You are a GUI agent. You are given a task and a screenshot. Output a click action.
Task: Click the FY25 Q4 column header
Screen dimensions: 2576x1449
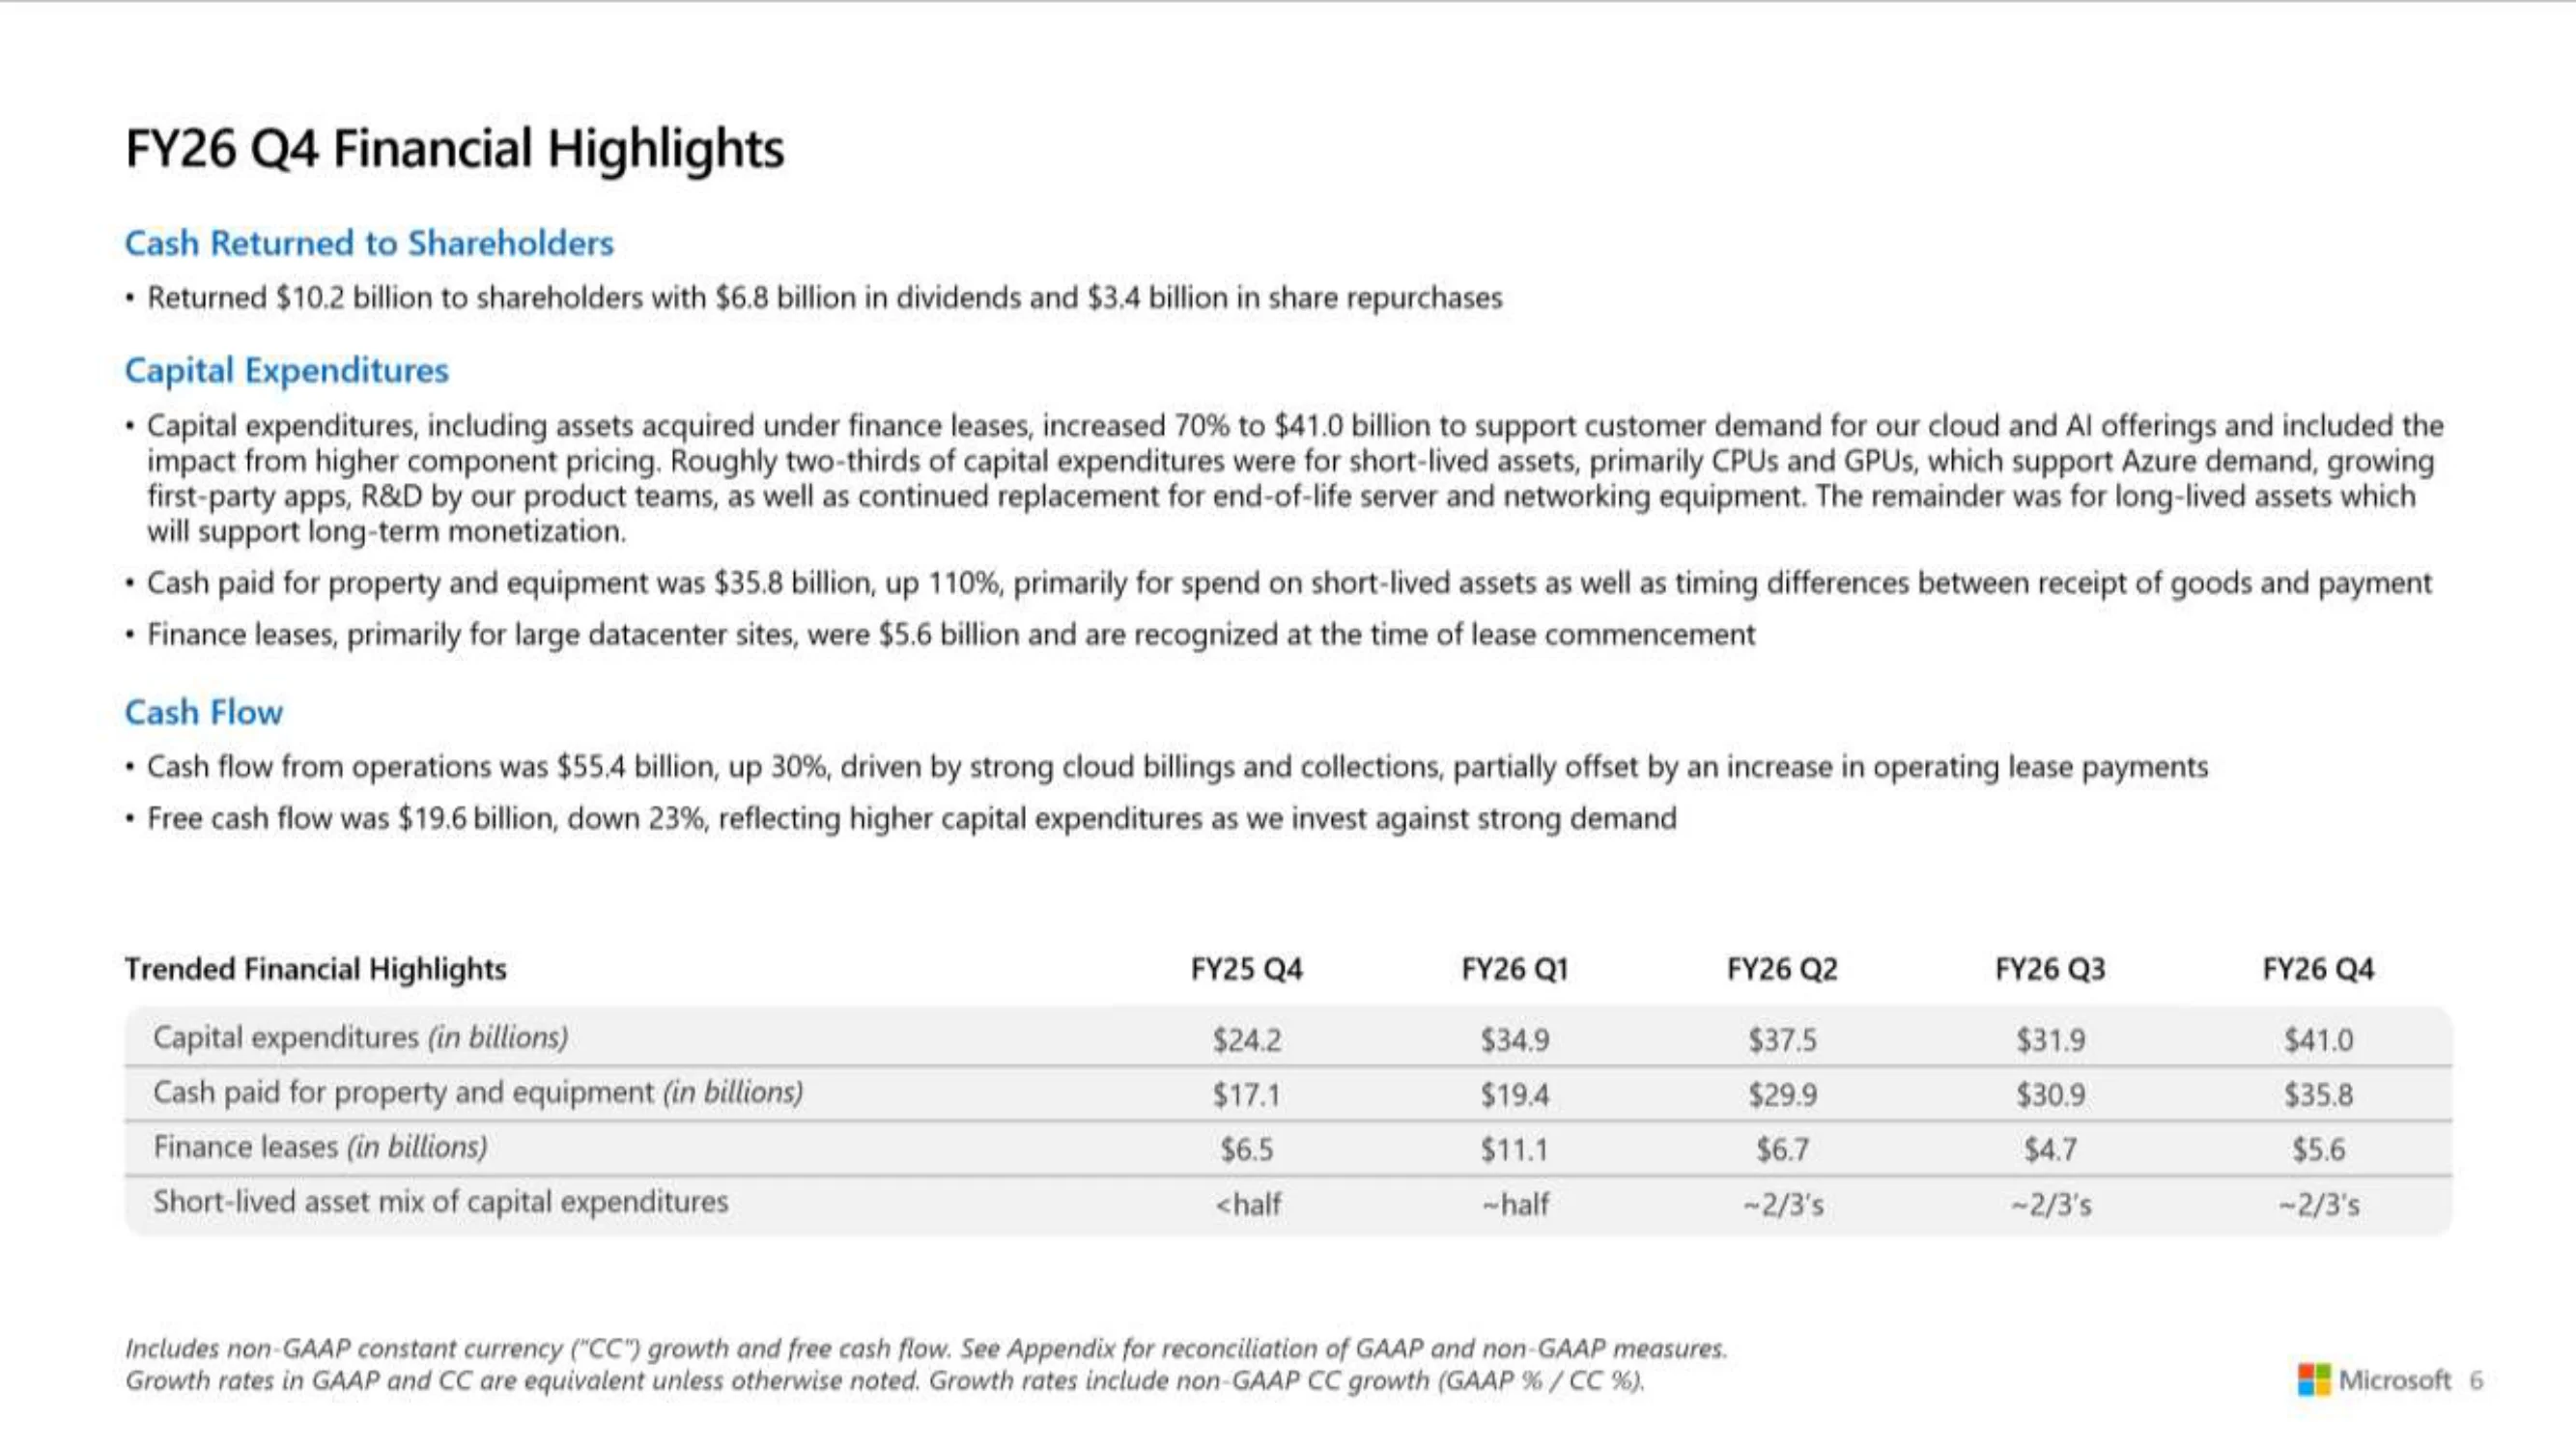pyautogui.click(x=1246, y=969)
